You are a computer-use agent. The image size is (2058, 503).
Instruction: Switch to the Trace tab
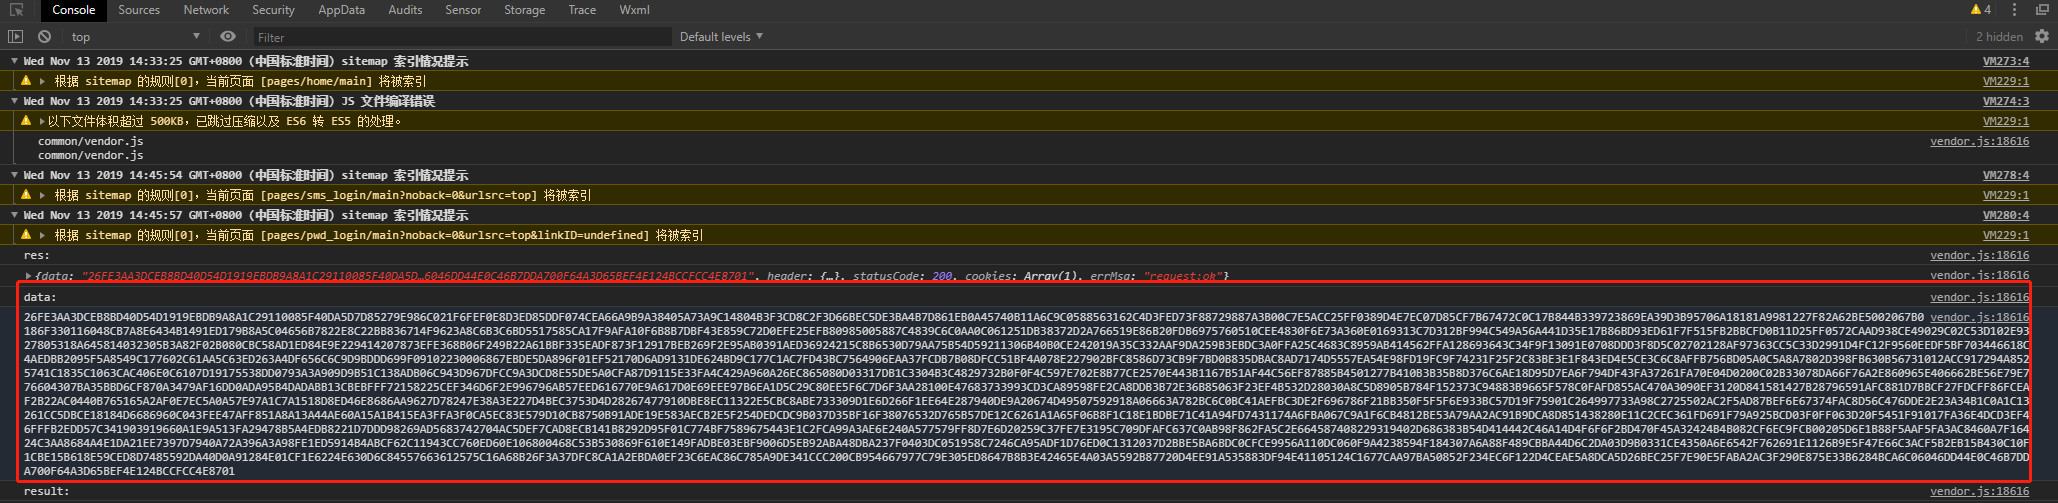click(x=582, y=10)
